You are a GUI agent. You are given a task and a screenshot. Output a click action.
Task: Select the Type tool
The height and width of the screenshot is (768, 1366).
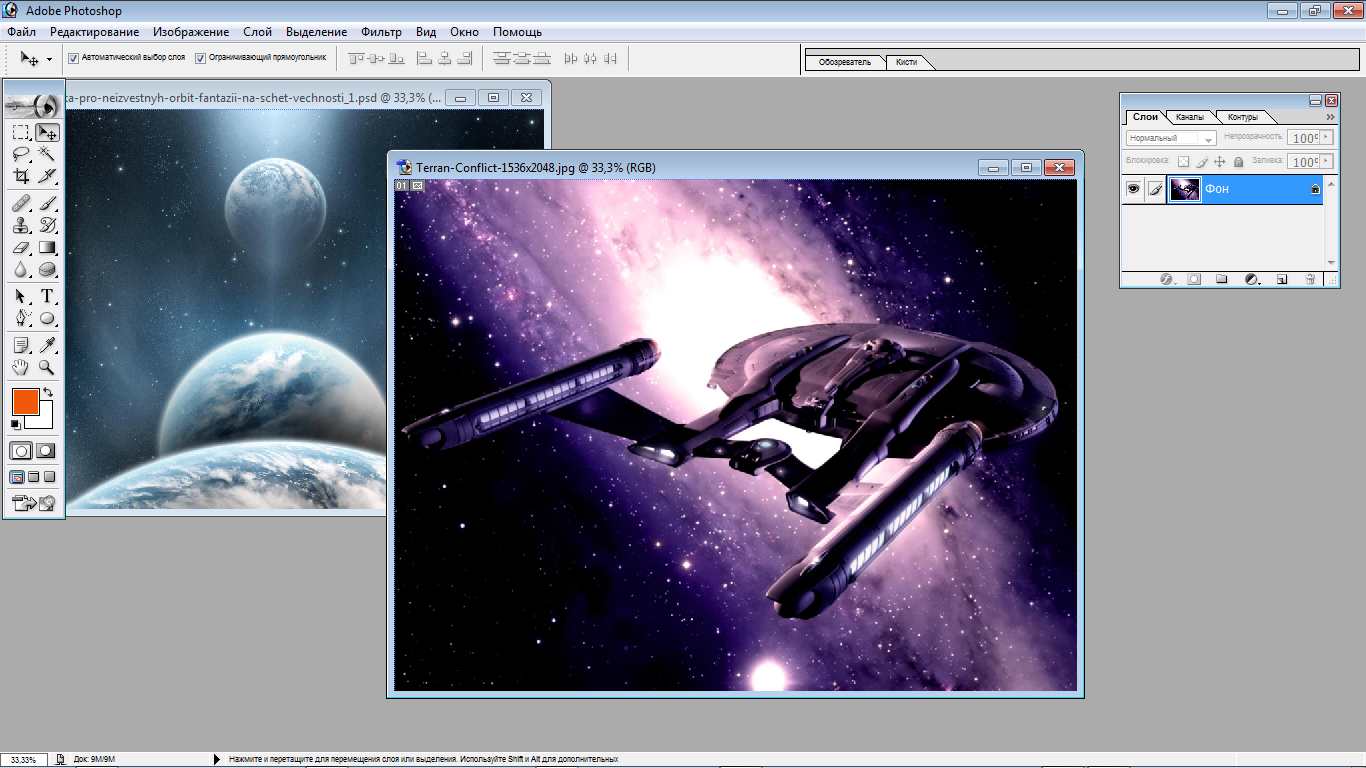[x=46, y=296]
